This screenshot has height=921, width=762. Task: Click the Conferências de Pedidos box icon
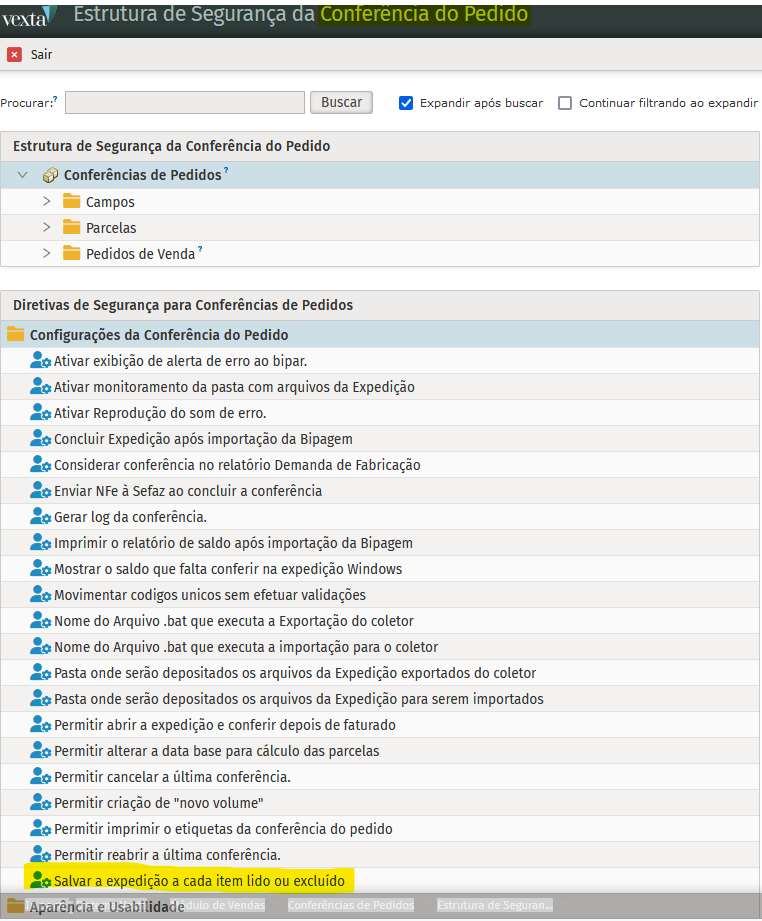[50, 175]
